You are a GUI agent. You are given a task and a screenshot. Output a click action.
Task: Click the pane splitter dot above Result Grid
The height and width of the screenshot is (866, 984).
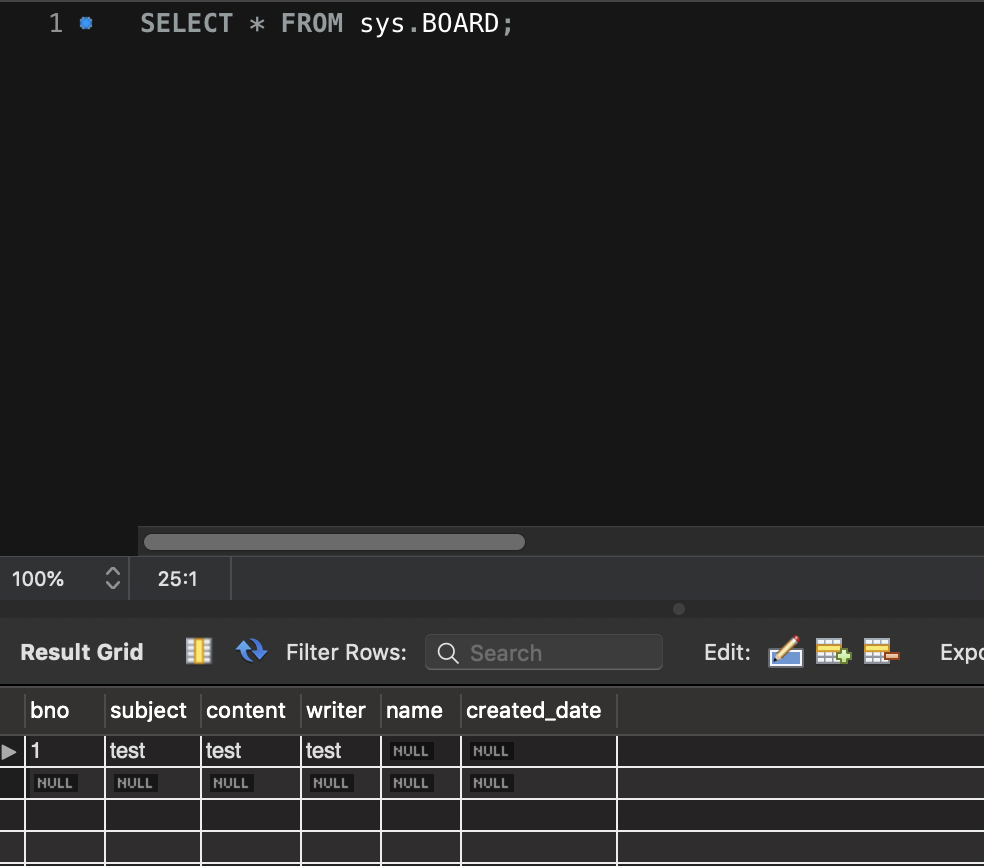click(x=679, y=609)
